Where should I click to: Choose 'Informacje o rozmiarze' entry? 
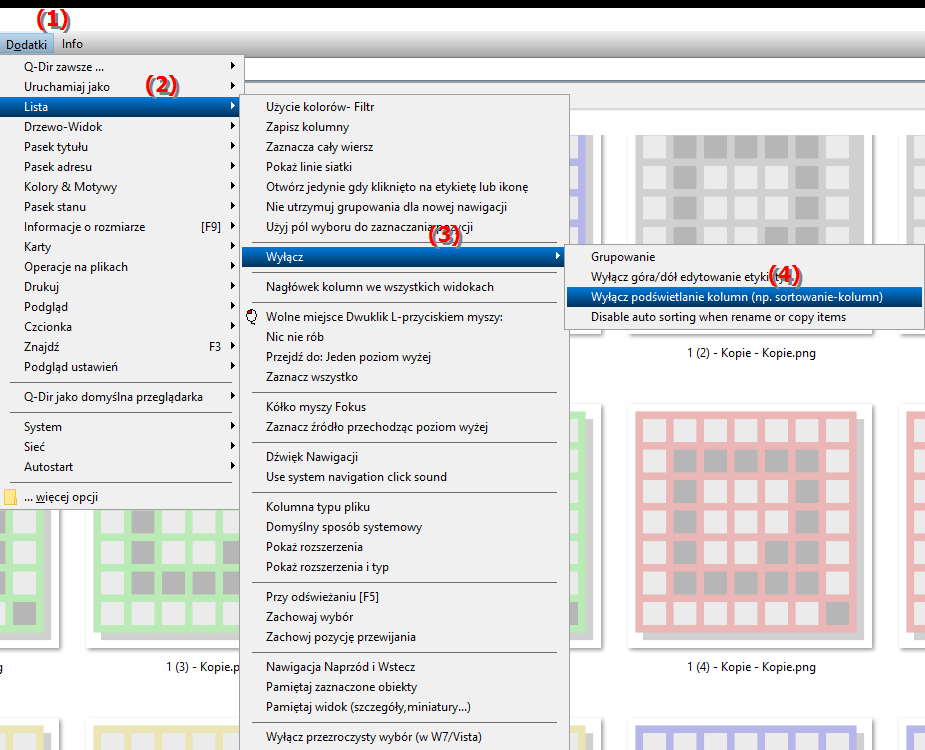[x=119, y=227]
